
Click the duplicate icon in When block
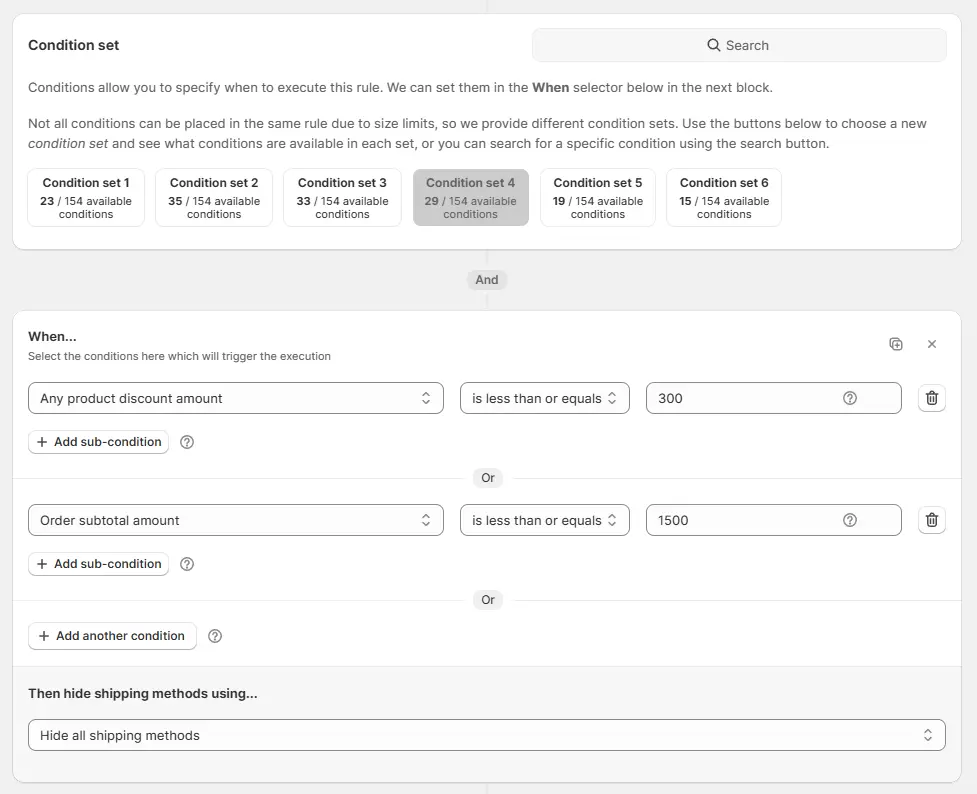896,344
